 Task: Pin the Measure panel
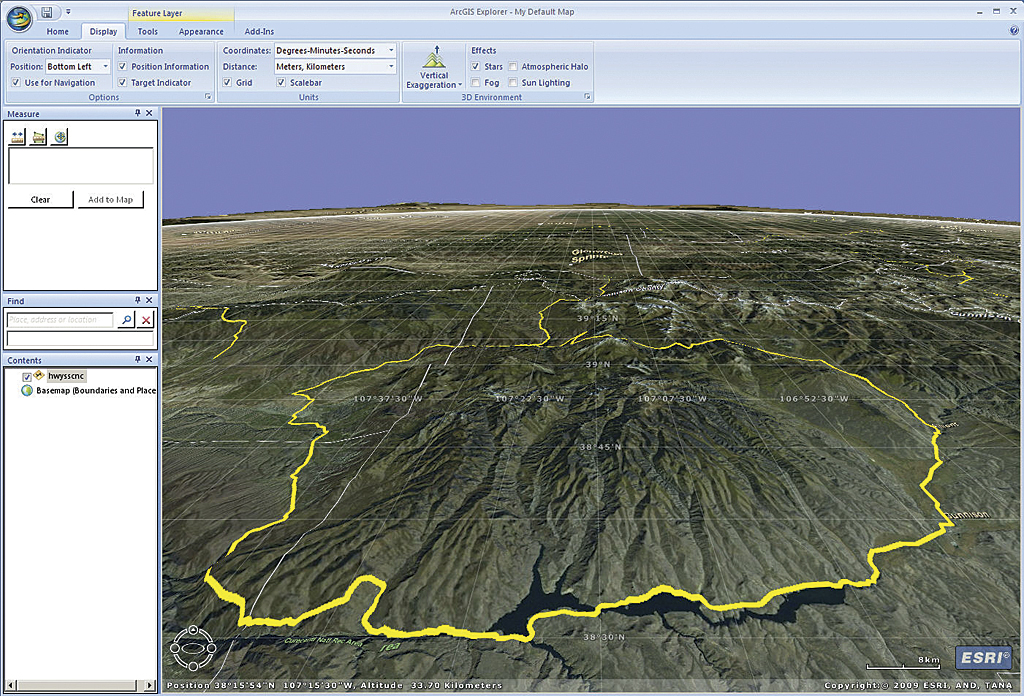coord(138,113)
